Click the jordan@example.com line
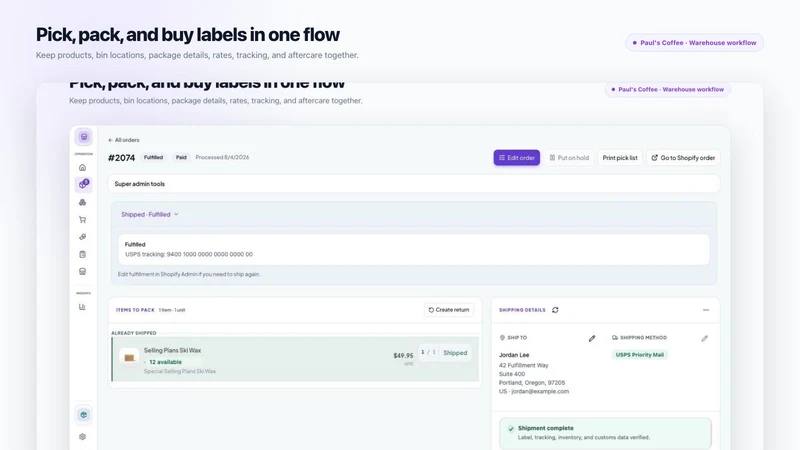Image resolution: width=800 pixels, height=450 pixels. coord(534,391)
